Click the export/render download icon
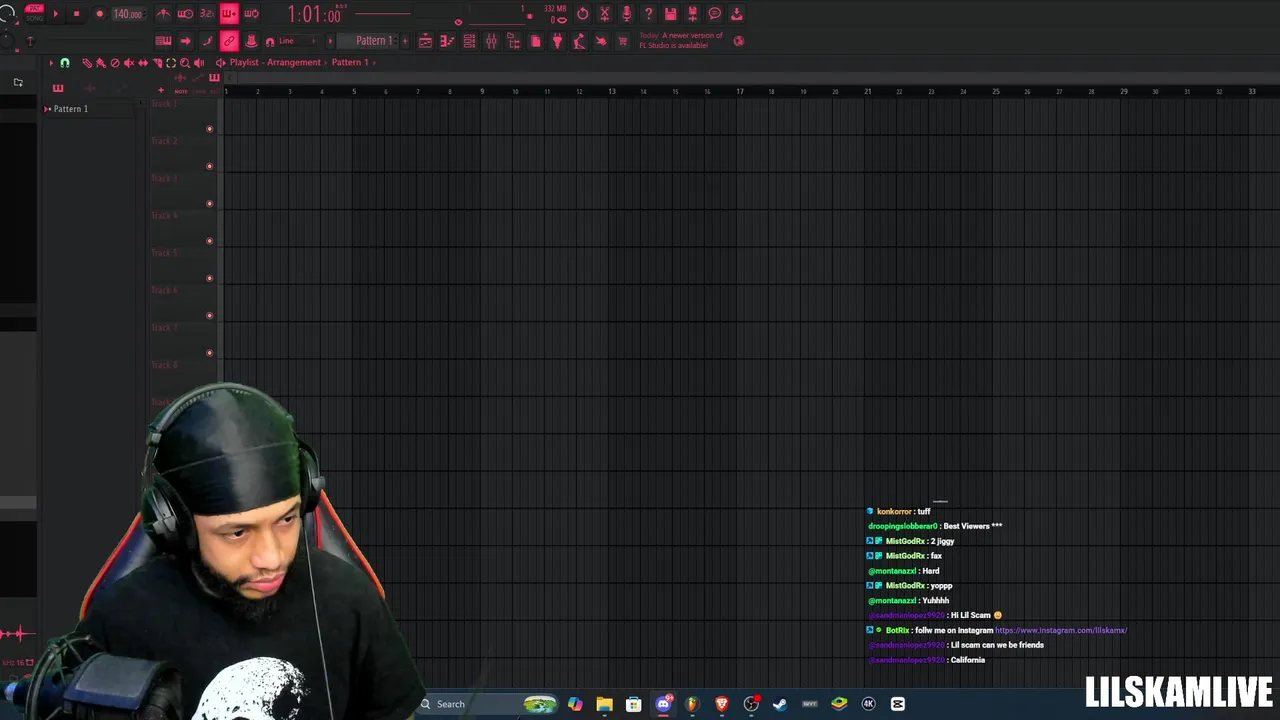This screenshot has height=720, width=1280. pyautogui.click(x=737, y=14)
